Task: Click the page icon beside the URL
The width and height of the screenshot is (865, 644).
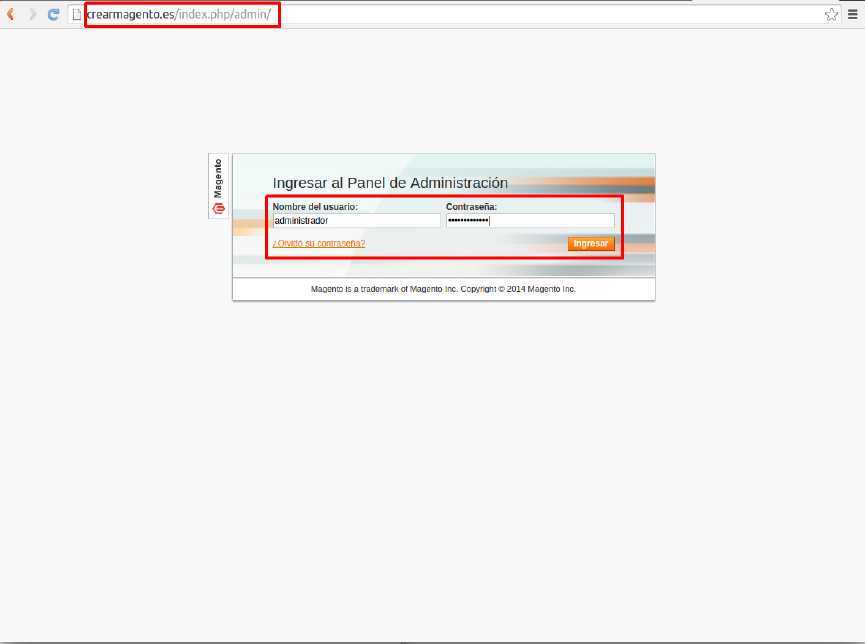Action: click(76, 14)
